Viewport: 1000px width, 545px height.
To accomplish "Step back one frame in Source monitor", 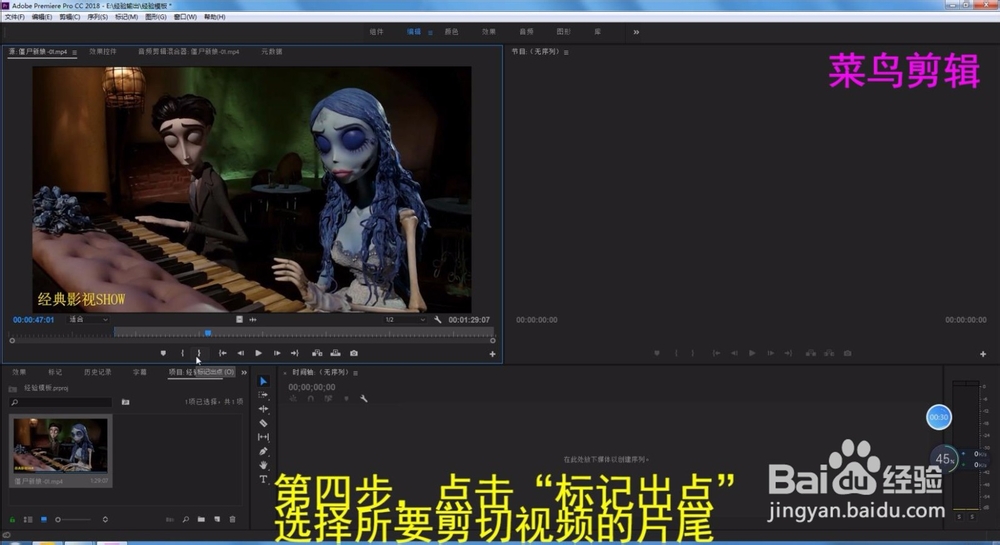I will 240,352.
